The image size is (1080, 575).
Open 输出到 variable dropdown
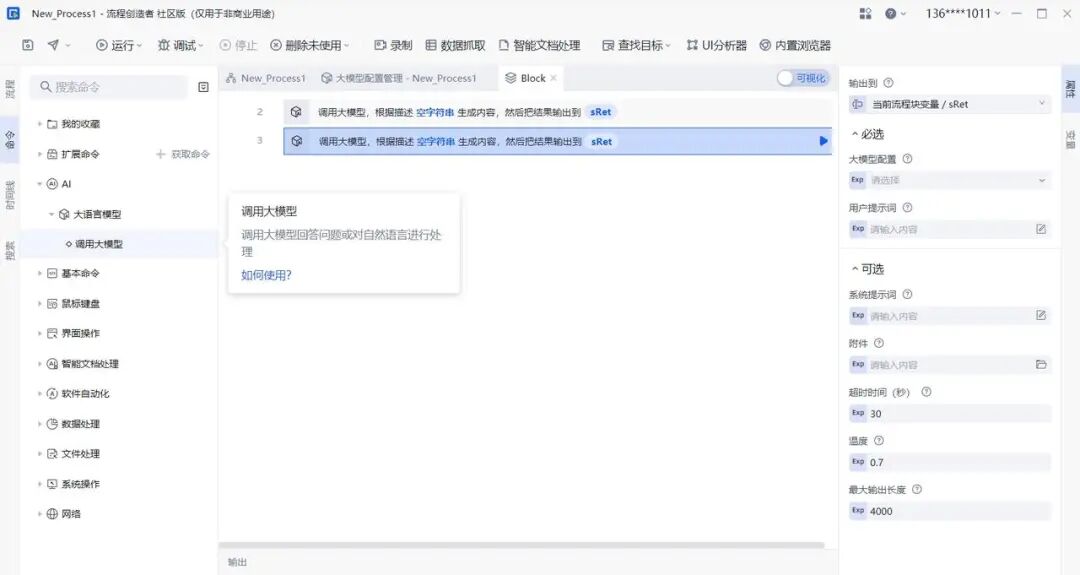(950, 105)
